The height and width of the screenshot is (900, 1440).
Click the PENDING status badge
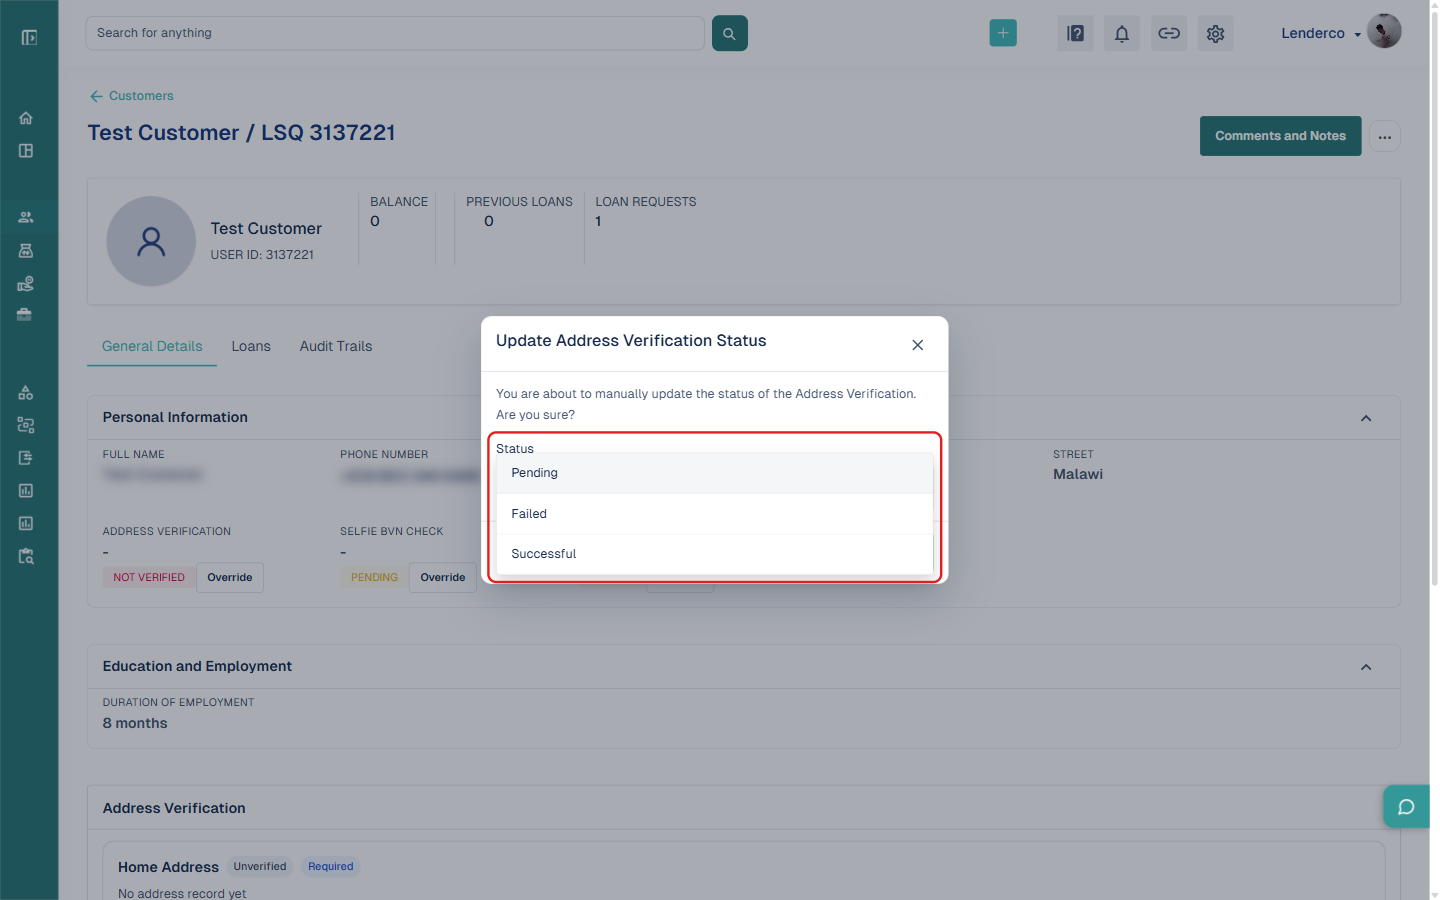coord(374,578)
